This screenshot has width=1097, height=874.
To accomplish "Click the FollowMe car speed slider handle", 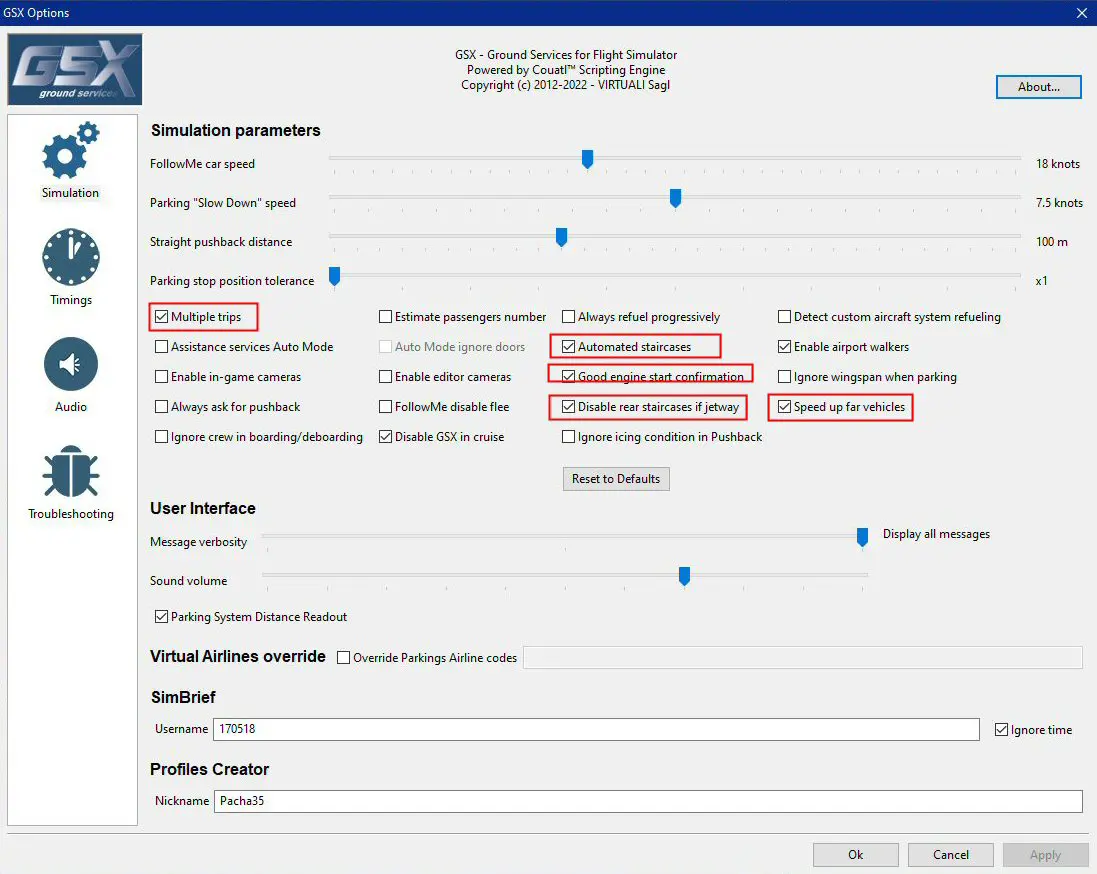I will click(588, 160).
